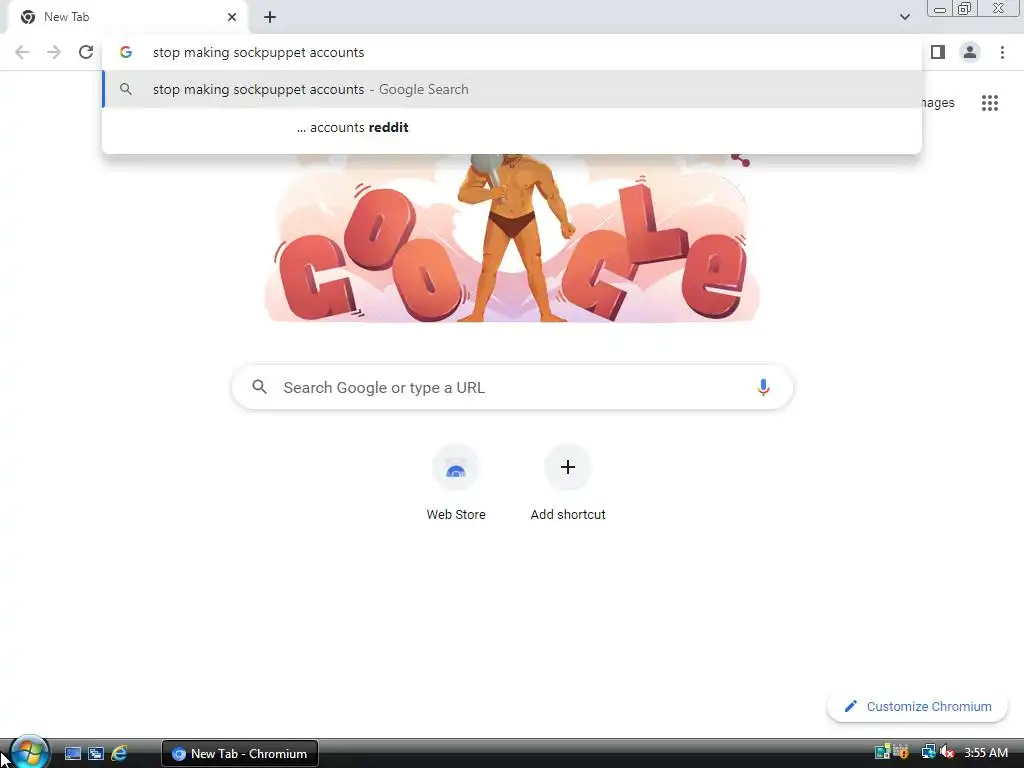Screen dimensions: 1024x768
Task: Click the Images link behind suggestions
Action: (938, 103)
